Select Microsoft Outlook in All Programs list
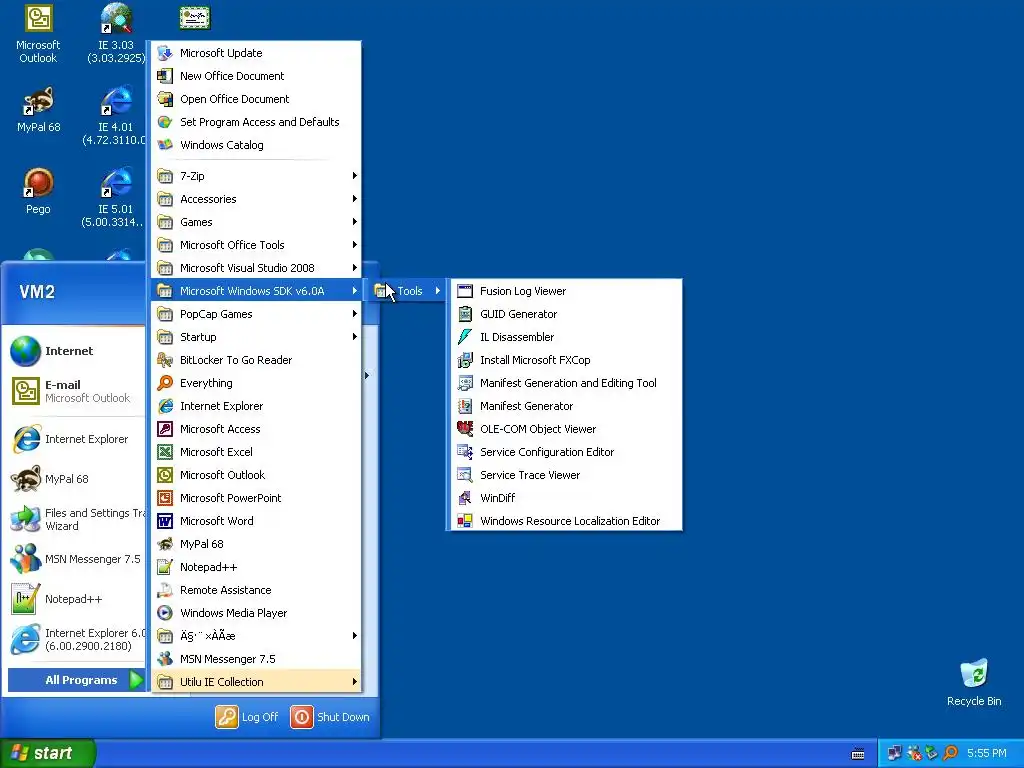Image resolution: width=1024 pixels, height=768 pixels. click(256, 475)
